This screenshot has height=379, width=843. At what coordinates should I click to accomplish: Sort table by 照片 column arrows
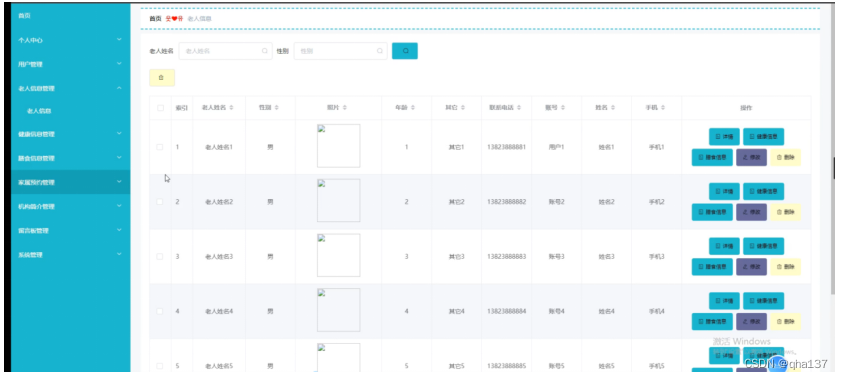pos(345,108)
